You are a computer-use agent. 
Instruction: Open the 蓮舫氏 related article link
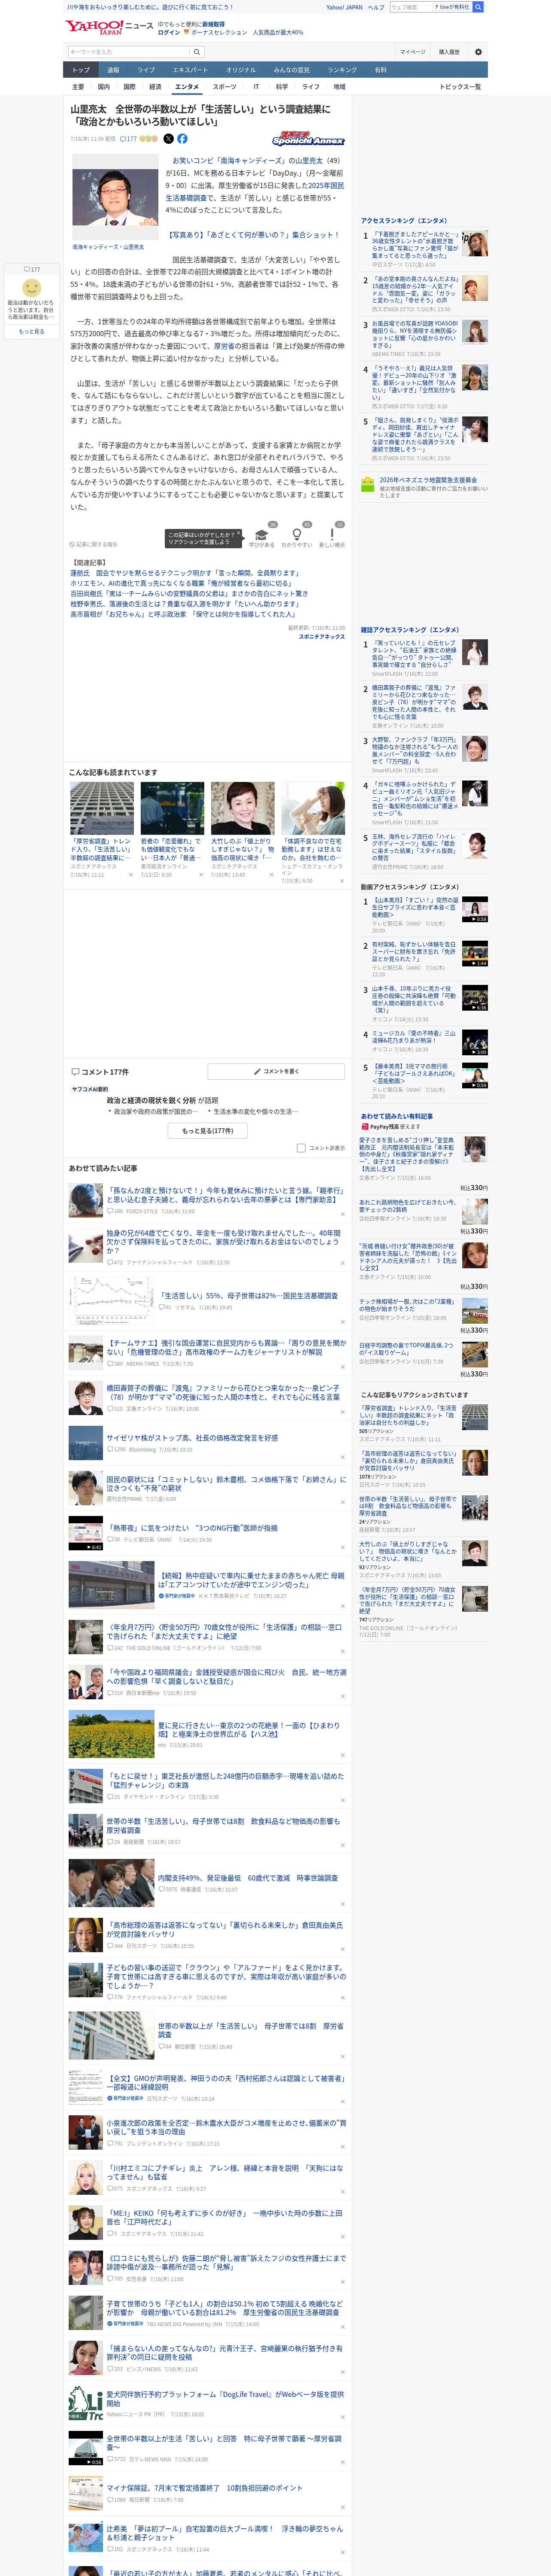click(x=184, y=574)
